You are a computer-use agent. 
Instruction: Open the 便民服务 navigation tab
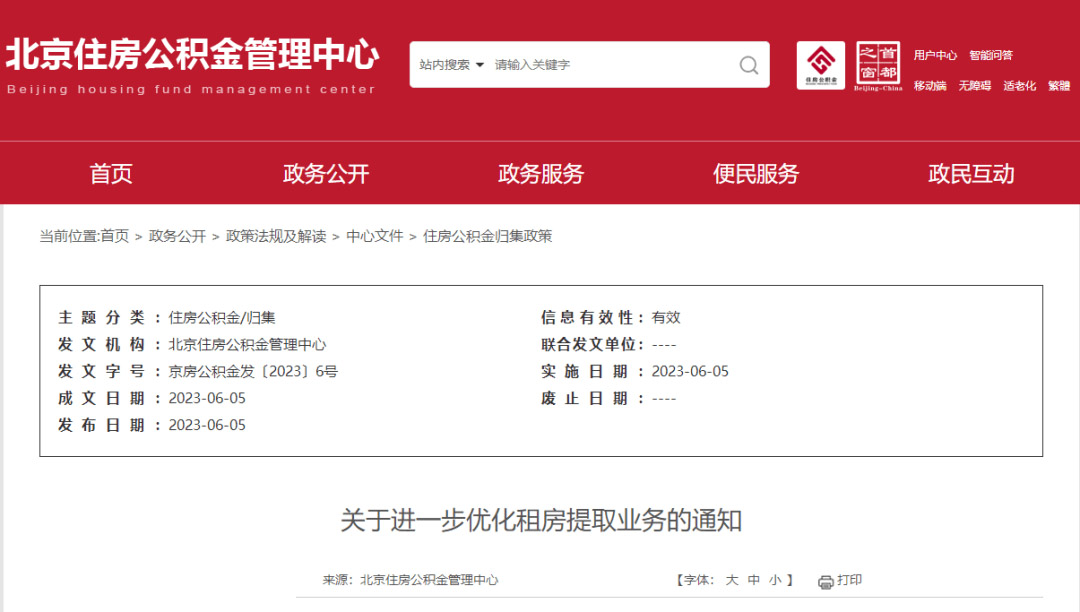click(756, 173)
